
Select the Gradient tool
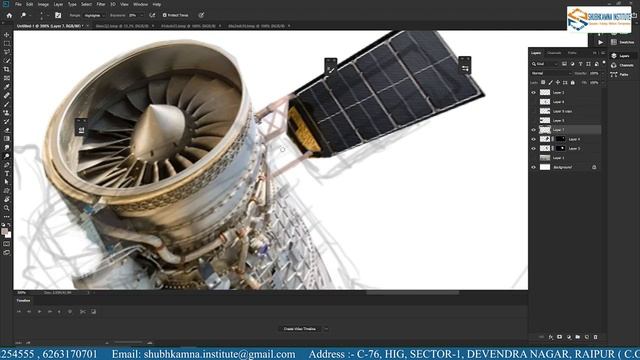tap(7, 139)
